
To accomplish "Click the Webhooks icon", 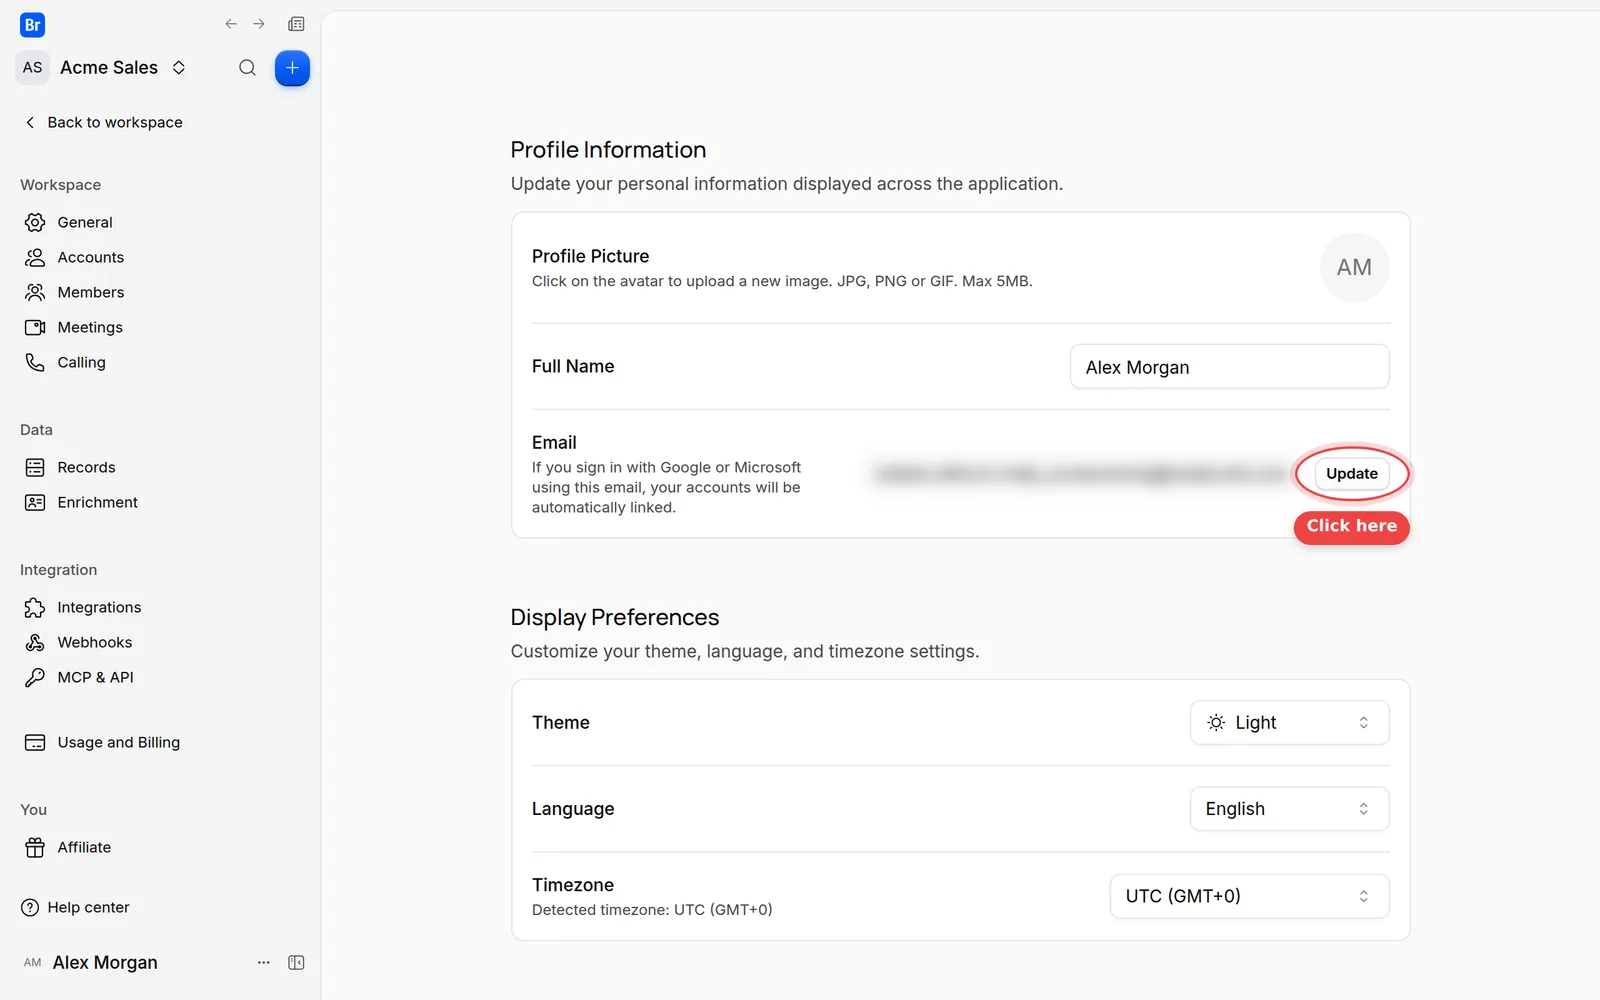I will (x=35, y=642).
